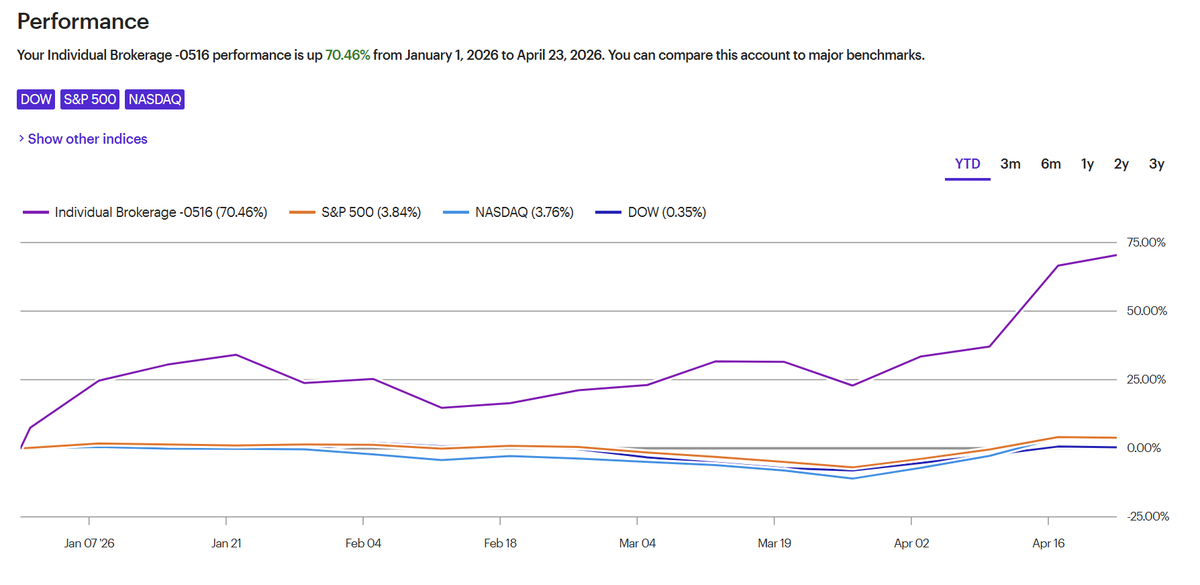This screenshot has height=585, width=1200.
Task: Select the YTD time range tab
Action: tap(967, 164)
